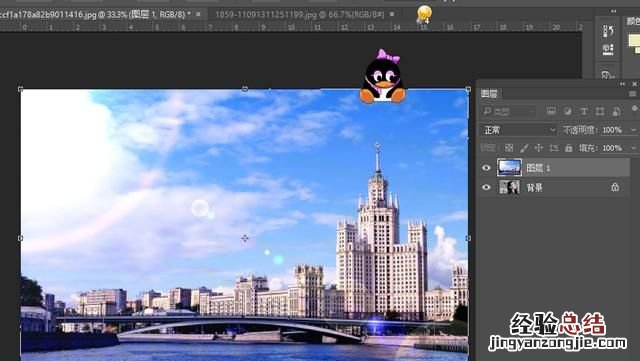
Task: Open the 正常 blend mode dropdown
Action: [518, 130]
